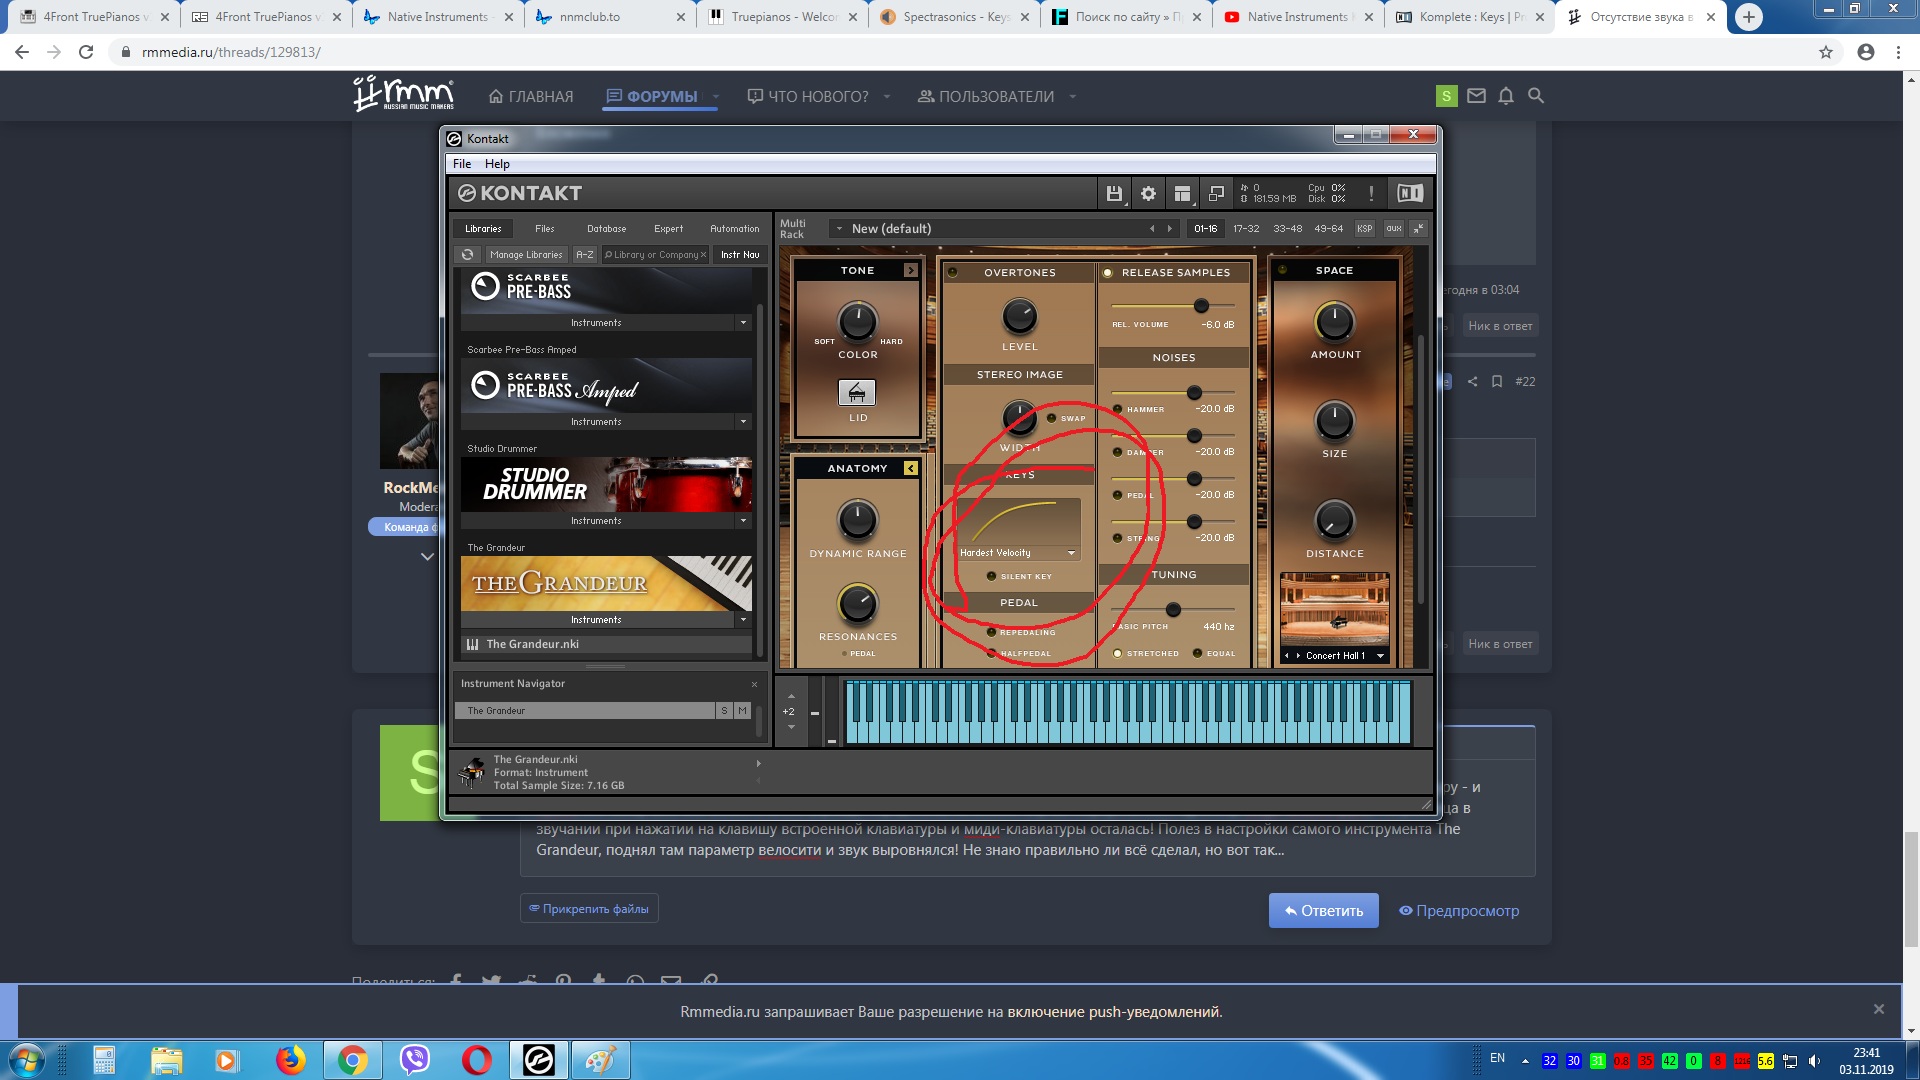
Task: Click the Kontakt save floppy icon
Action: [1114, 194]
